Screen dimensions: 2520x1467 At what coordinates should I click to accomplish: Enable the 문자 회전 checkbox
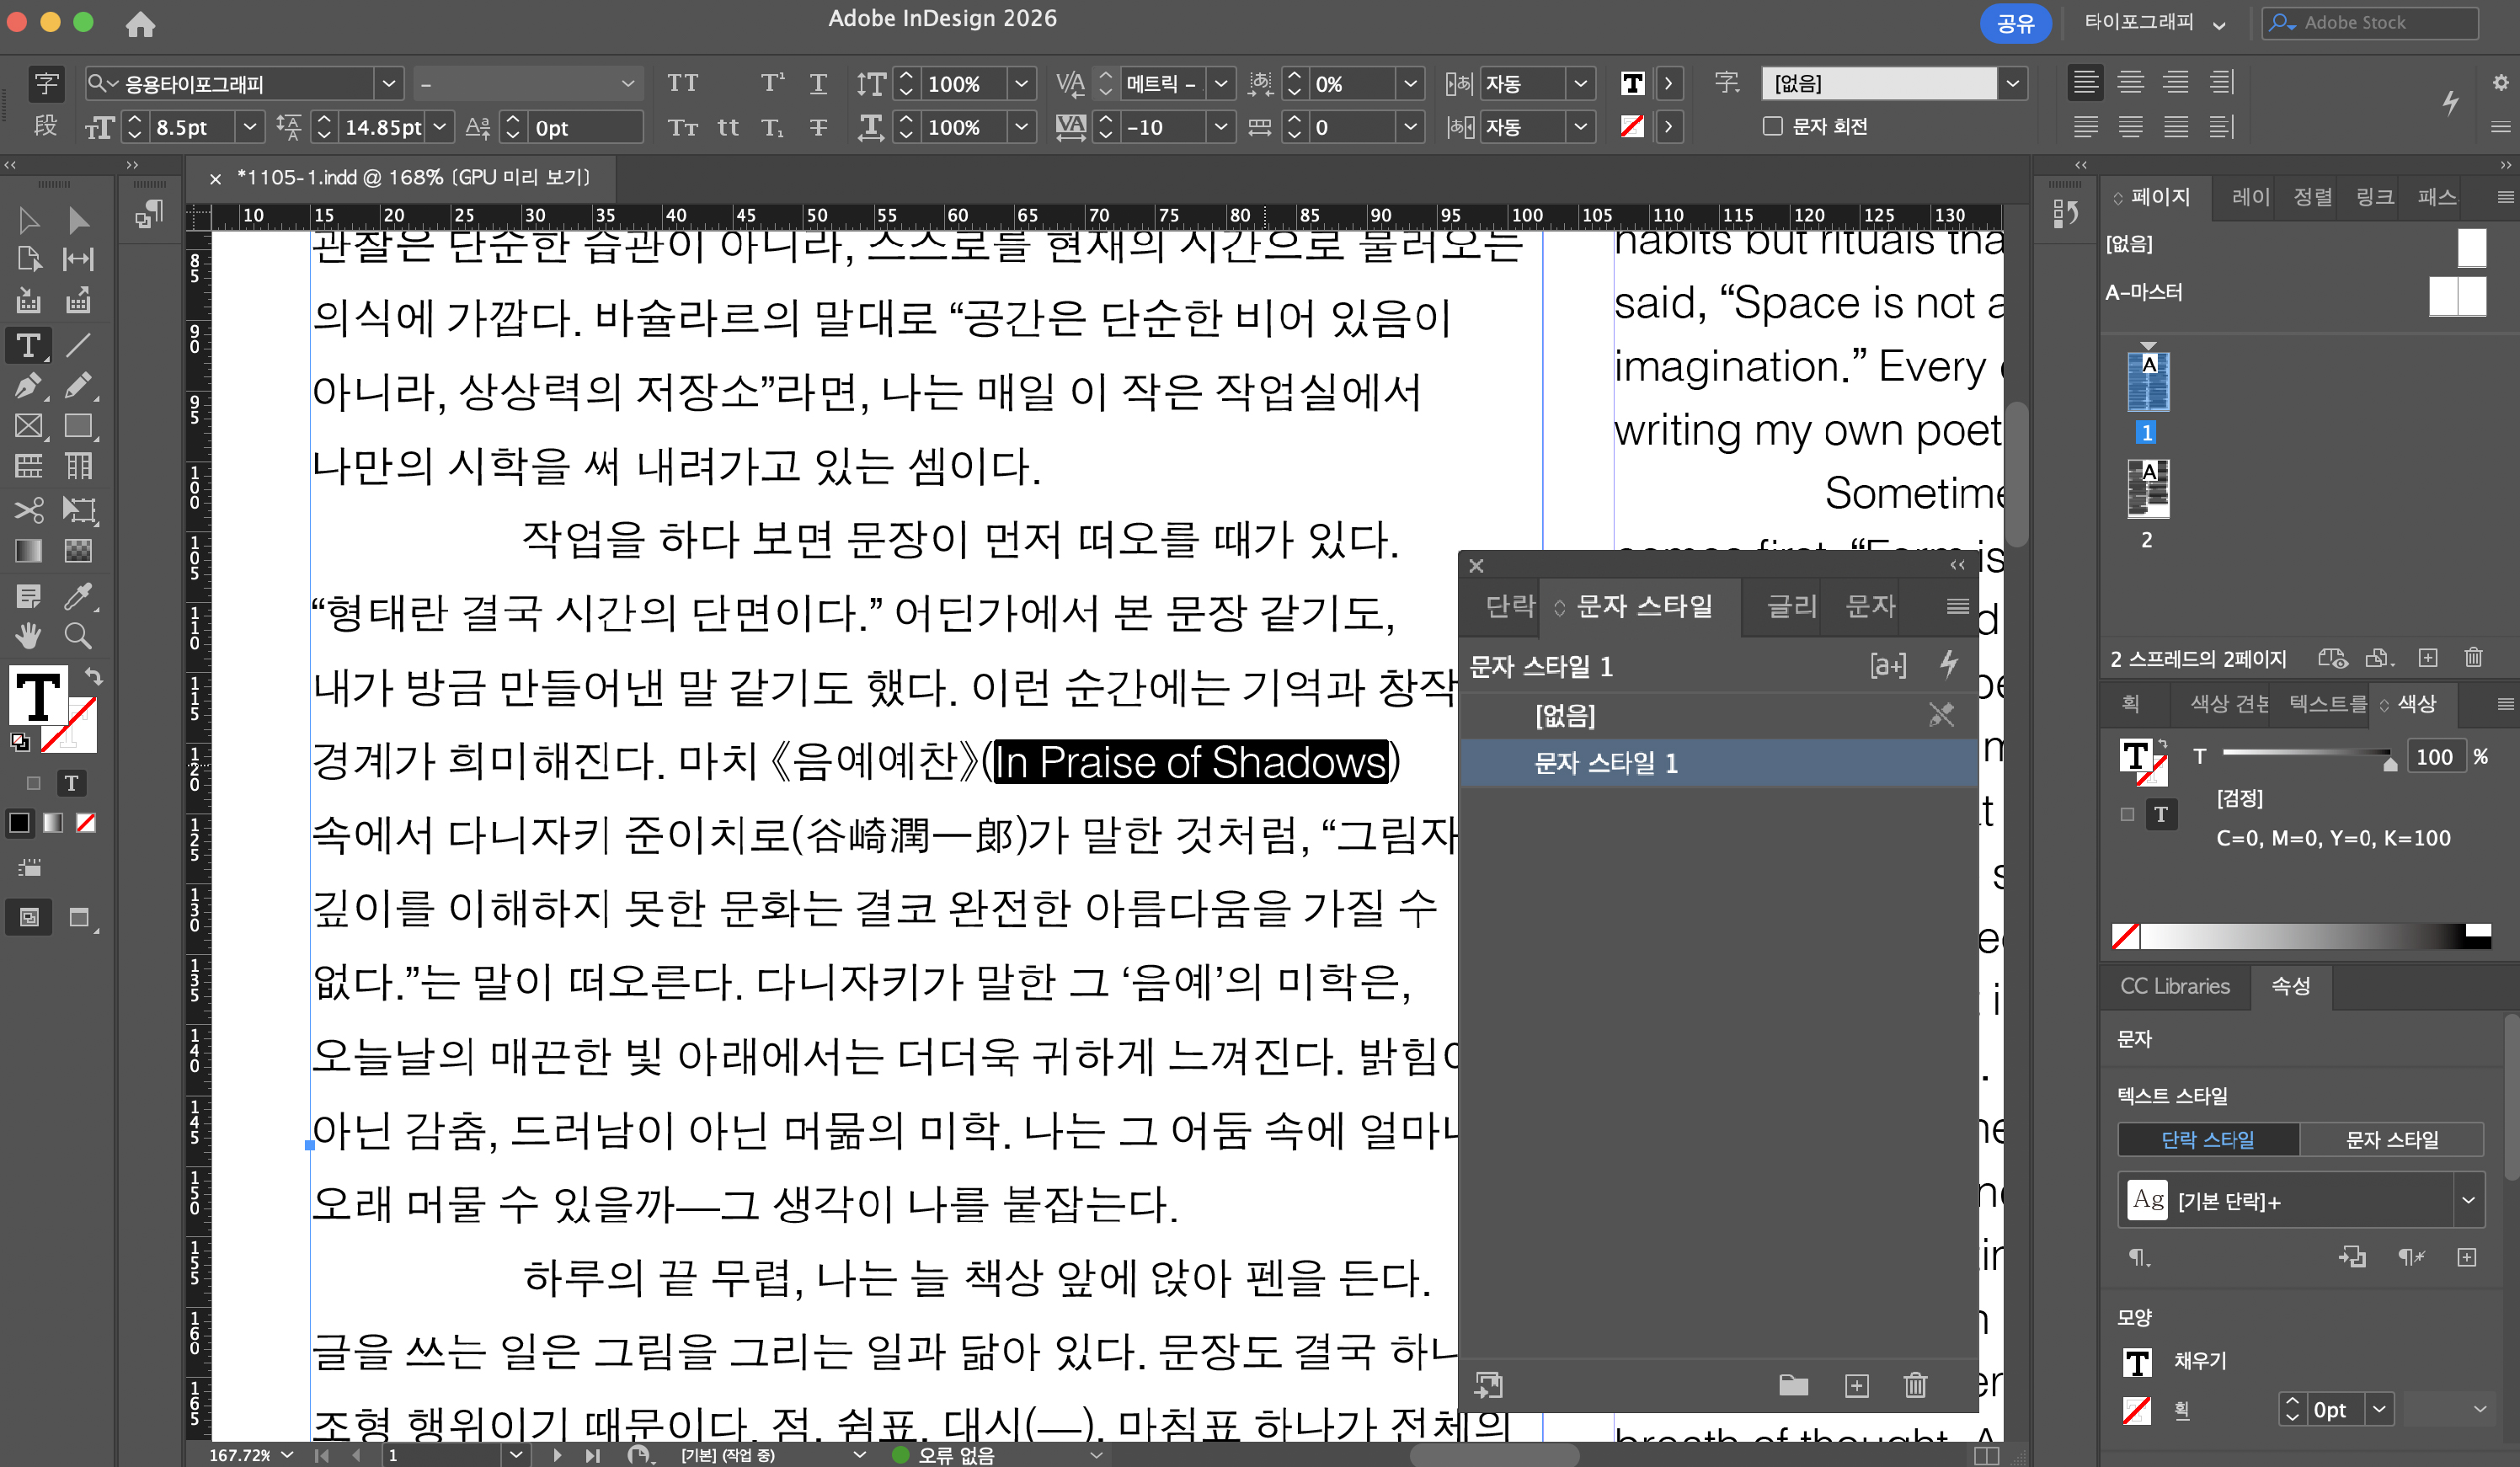(1772, 126)
